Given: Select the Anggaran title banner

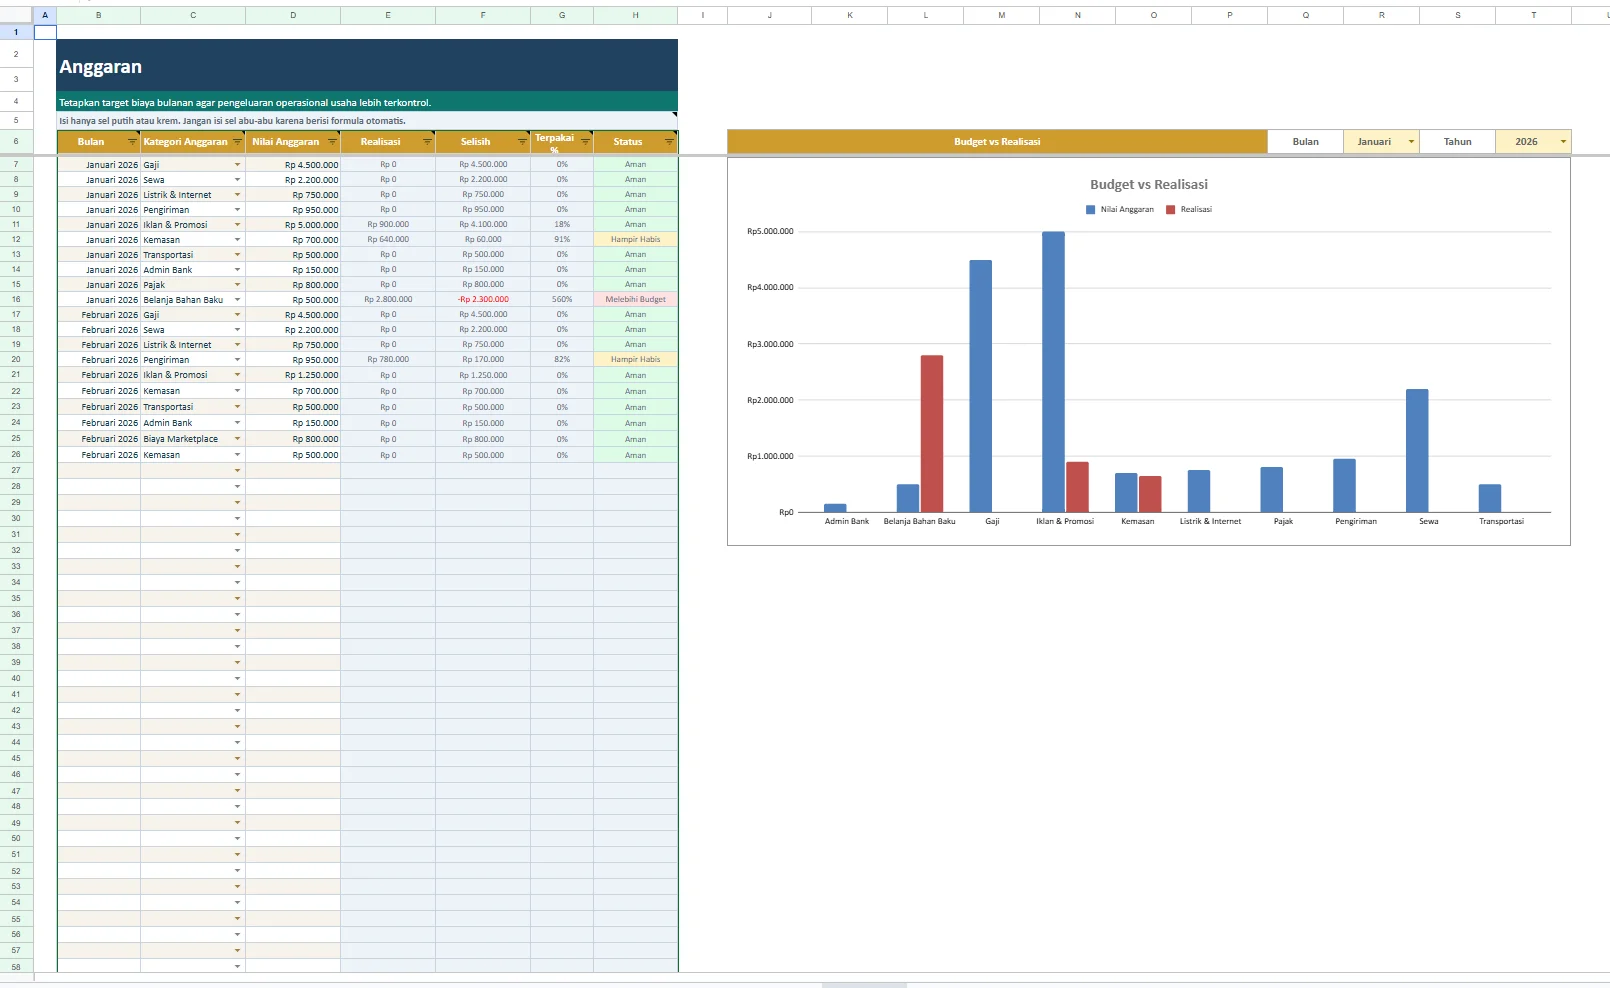Looking at the screenshot, I should (367, 66).
